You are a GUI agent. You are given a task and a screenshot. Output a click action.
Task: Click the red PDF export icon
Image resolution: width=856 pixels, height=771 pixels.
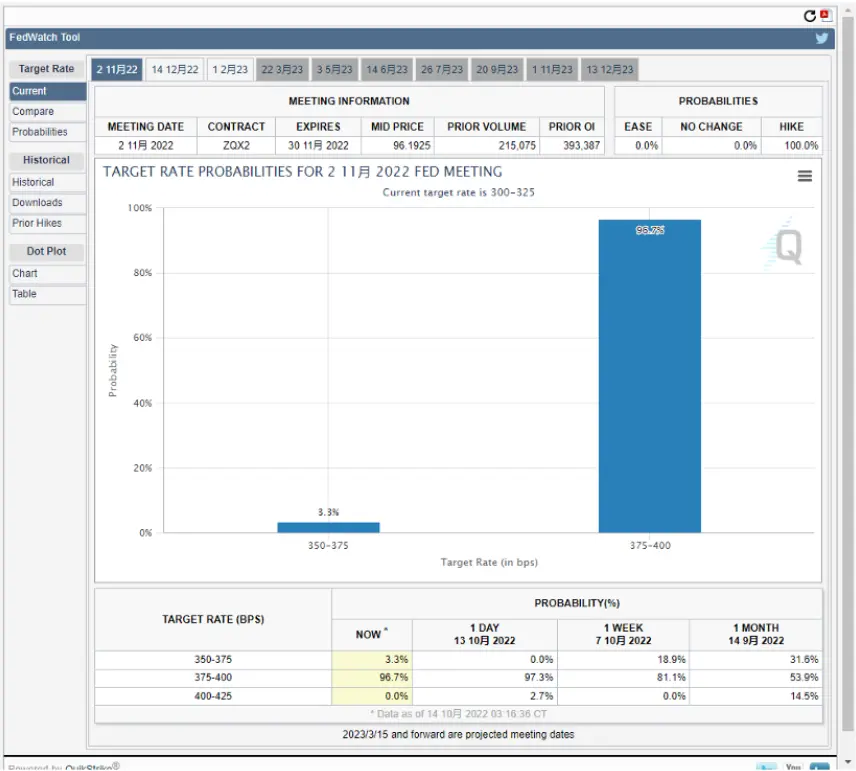point(825,15)
